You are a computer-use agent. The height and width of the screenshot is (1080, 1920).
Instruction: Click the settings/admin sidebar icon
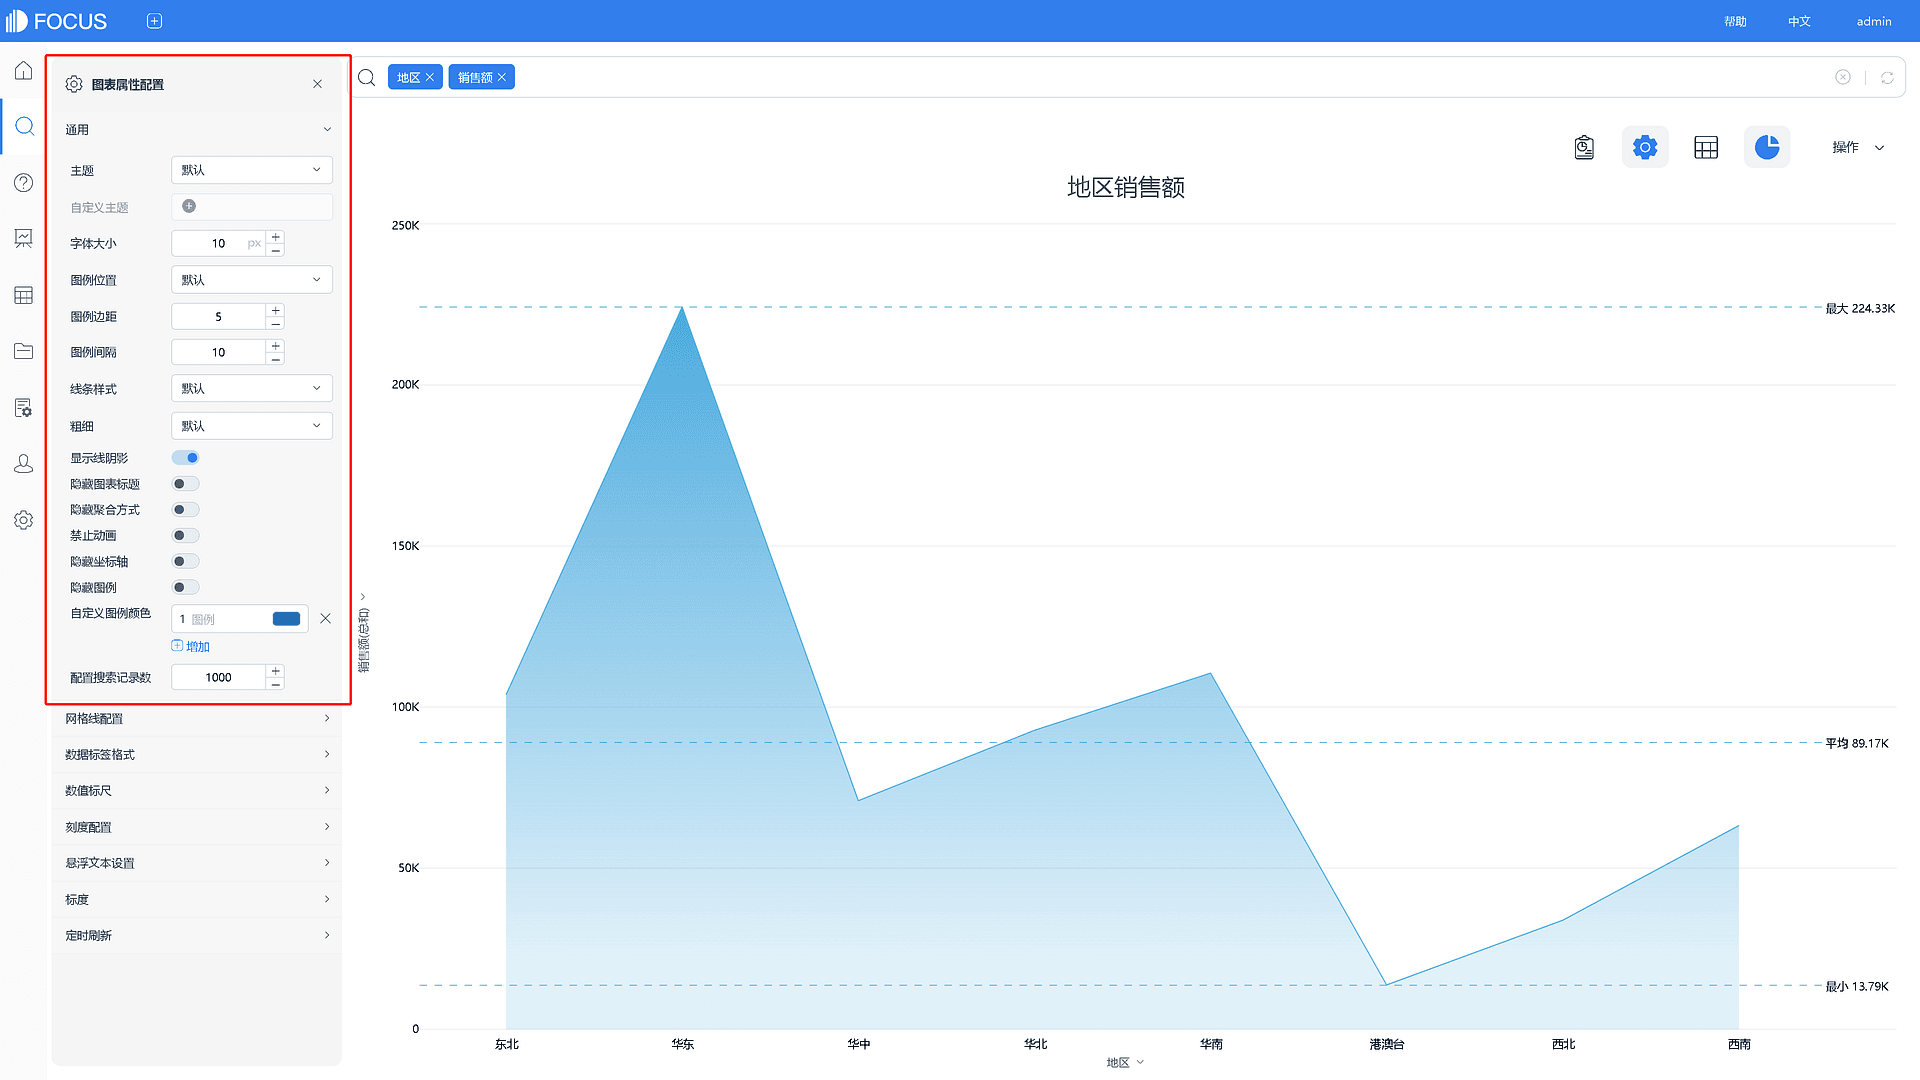(24, 518)
